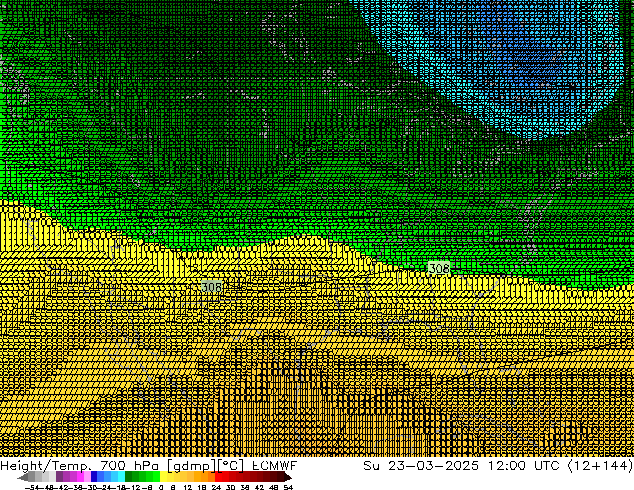634x490 pixels.
Task: Pick the cyan swatch above -18
Action: pyautogui.click(x=121, y=476)
